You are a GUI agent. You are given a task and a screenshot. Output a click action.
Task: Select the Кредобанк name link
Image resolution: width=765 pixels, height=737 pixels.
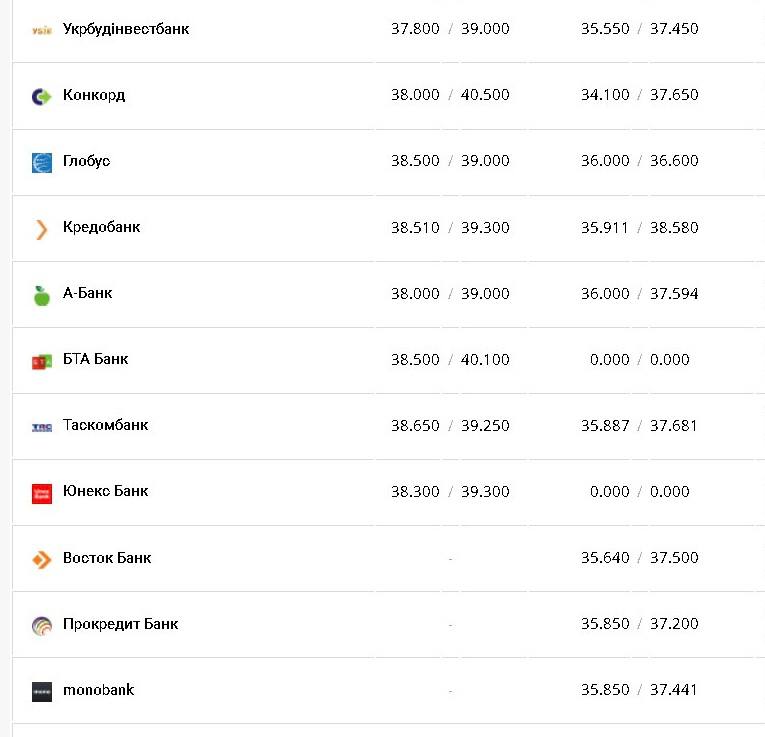(x=101, y=227)
